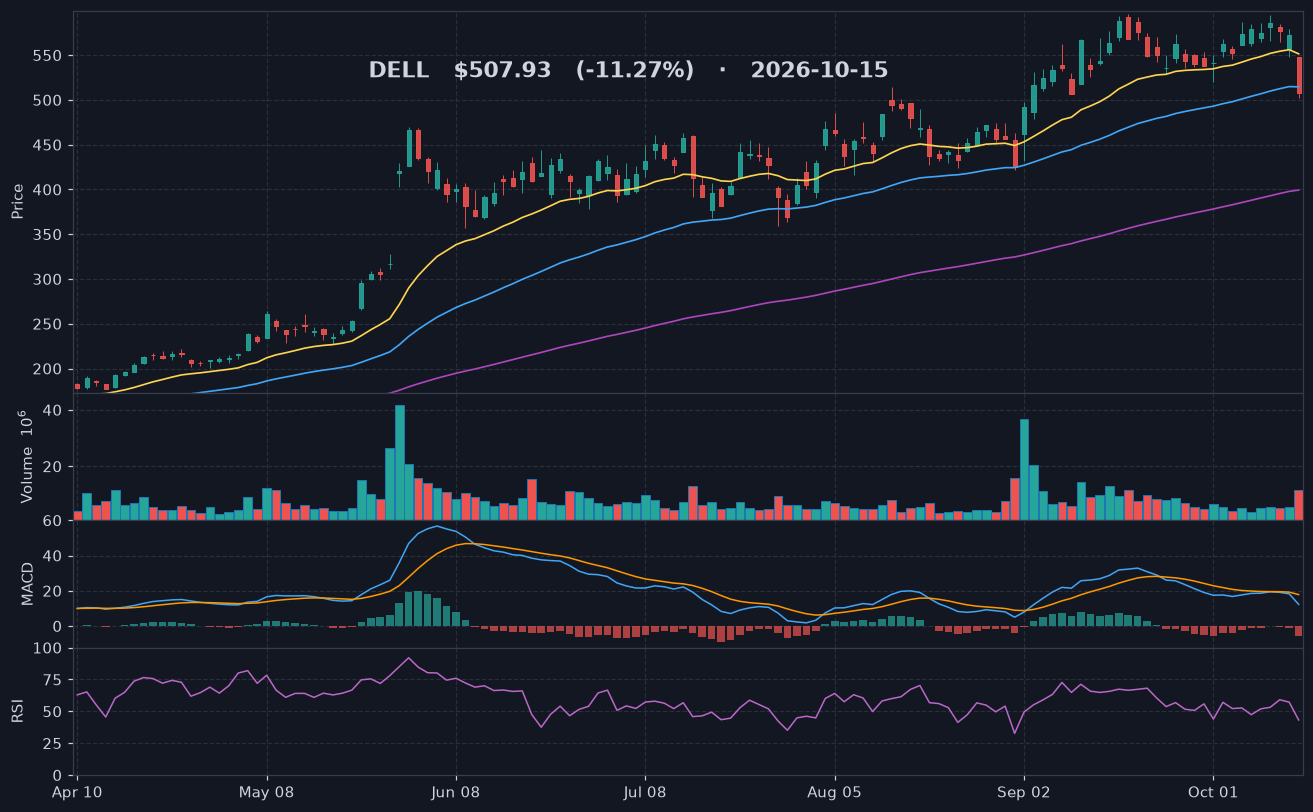Image resolution: width=1313 pixels, height=812 pixels.
Task: Click the RSI axis label
Action: tap(17, 711)
